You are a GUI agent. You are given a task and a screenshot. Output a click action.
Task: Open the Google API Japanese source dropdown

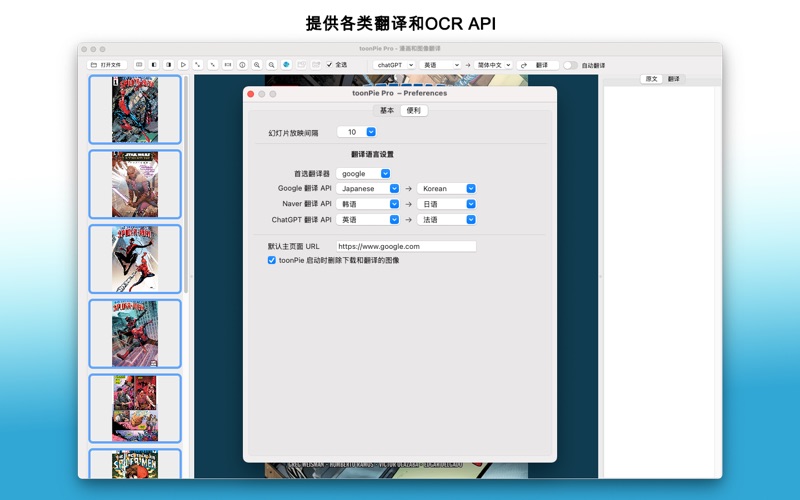click(x=367, y=188)
